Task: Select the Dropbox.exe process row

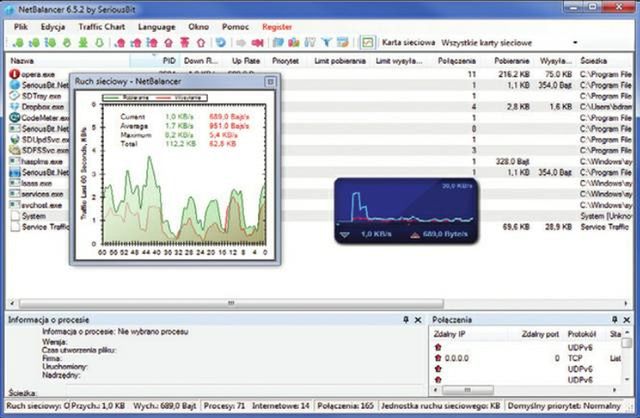Action: click(320, 107)
